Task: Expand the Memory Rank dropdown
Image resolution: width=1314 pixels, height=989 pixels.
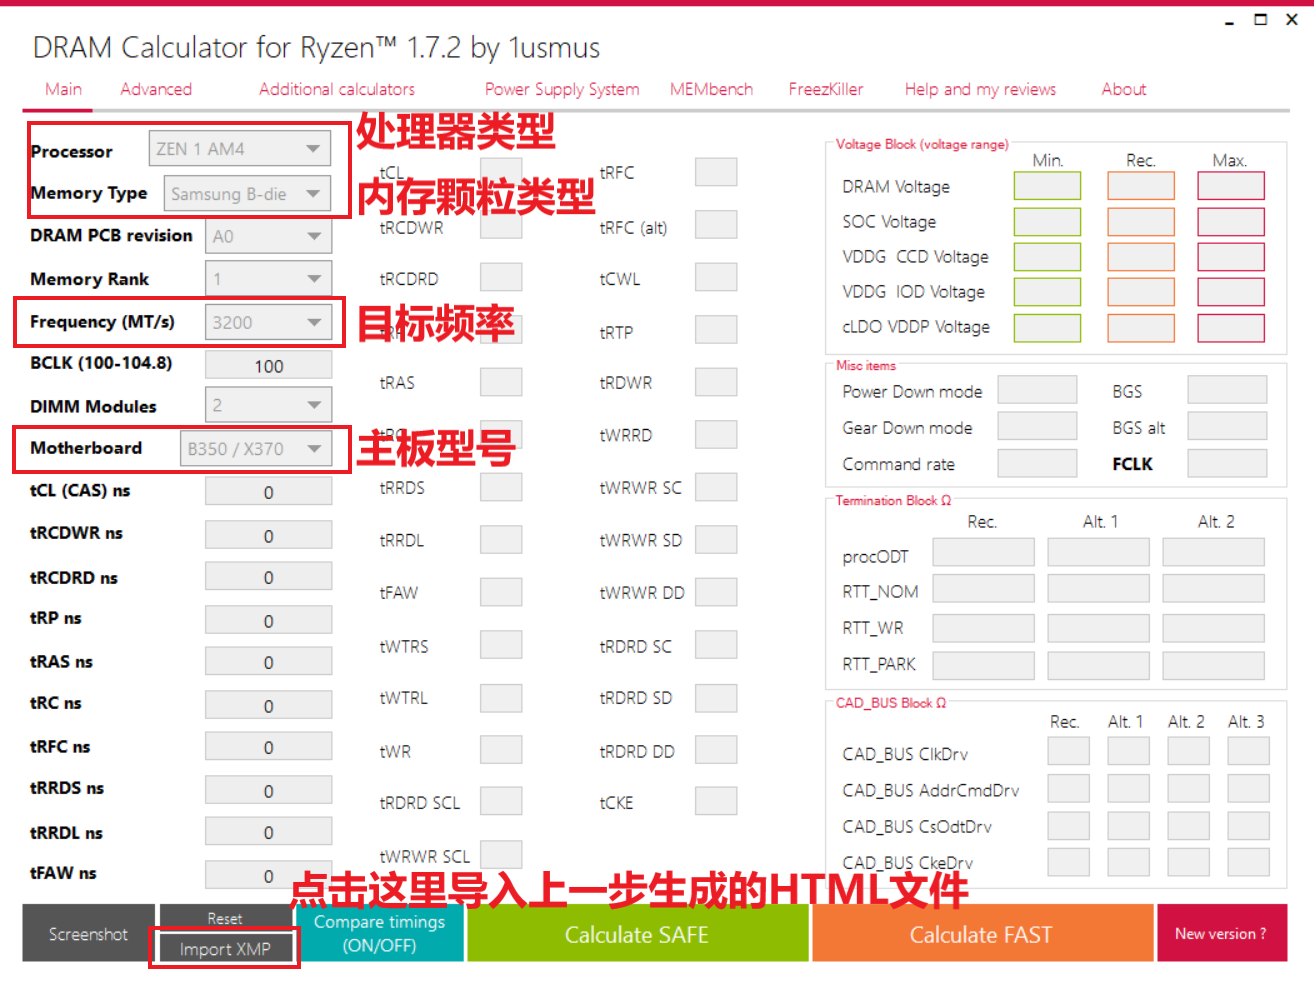Action: [x=268, y=279]
